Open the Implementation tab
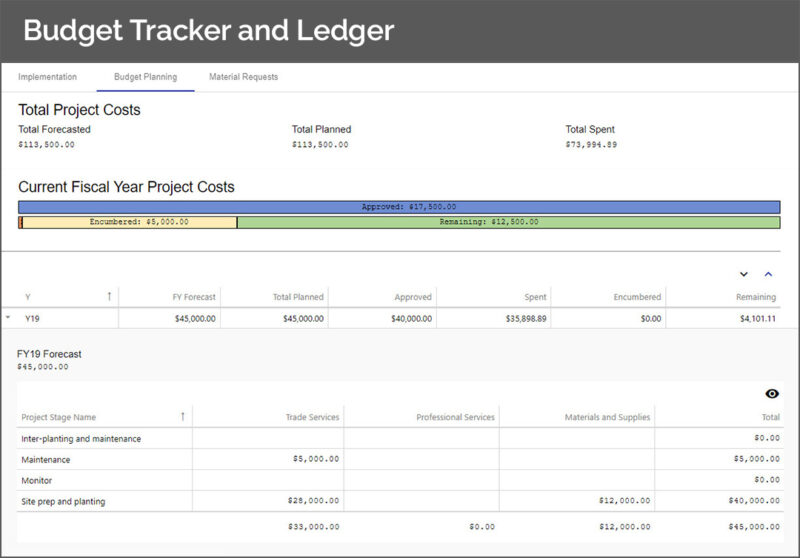Image resolution: width=800 pixels, height=558 pixels. [x=47, y=77]
